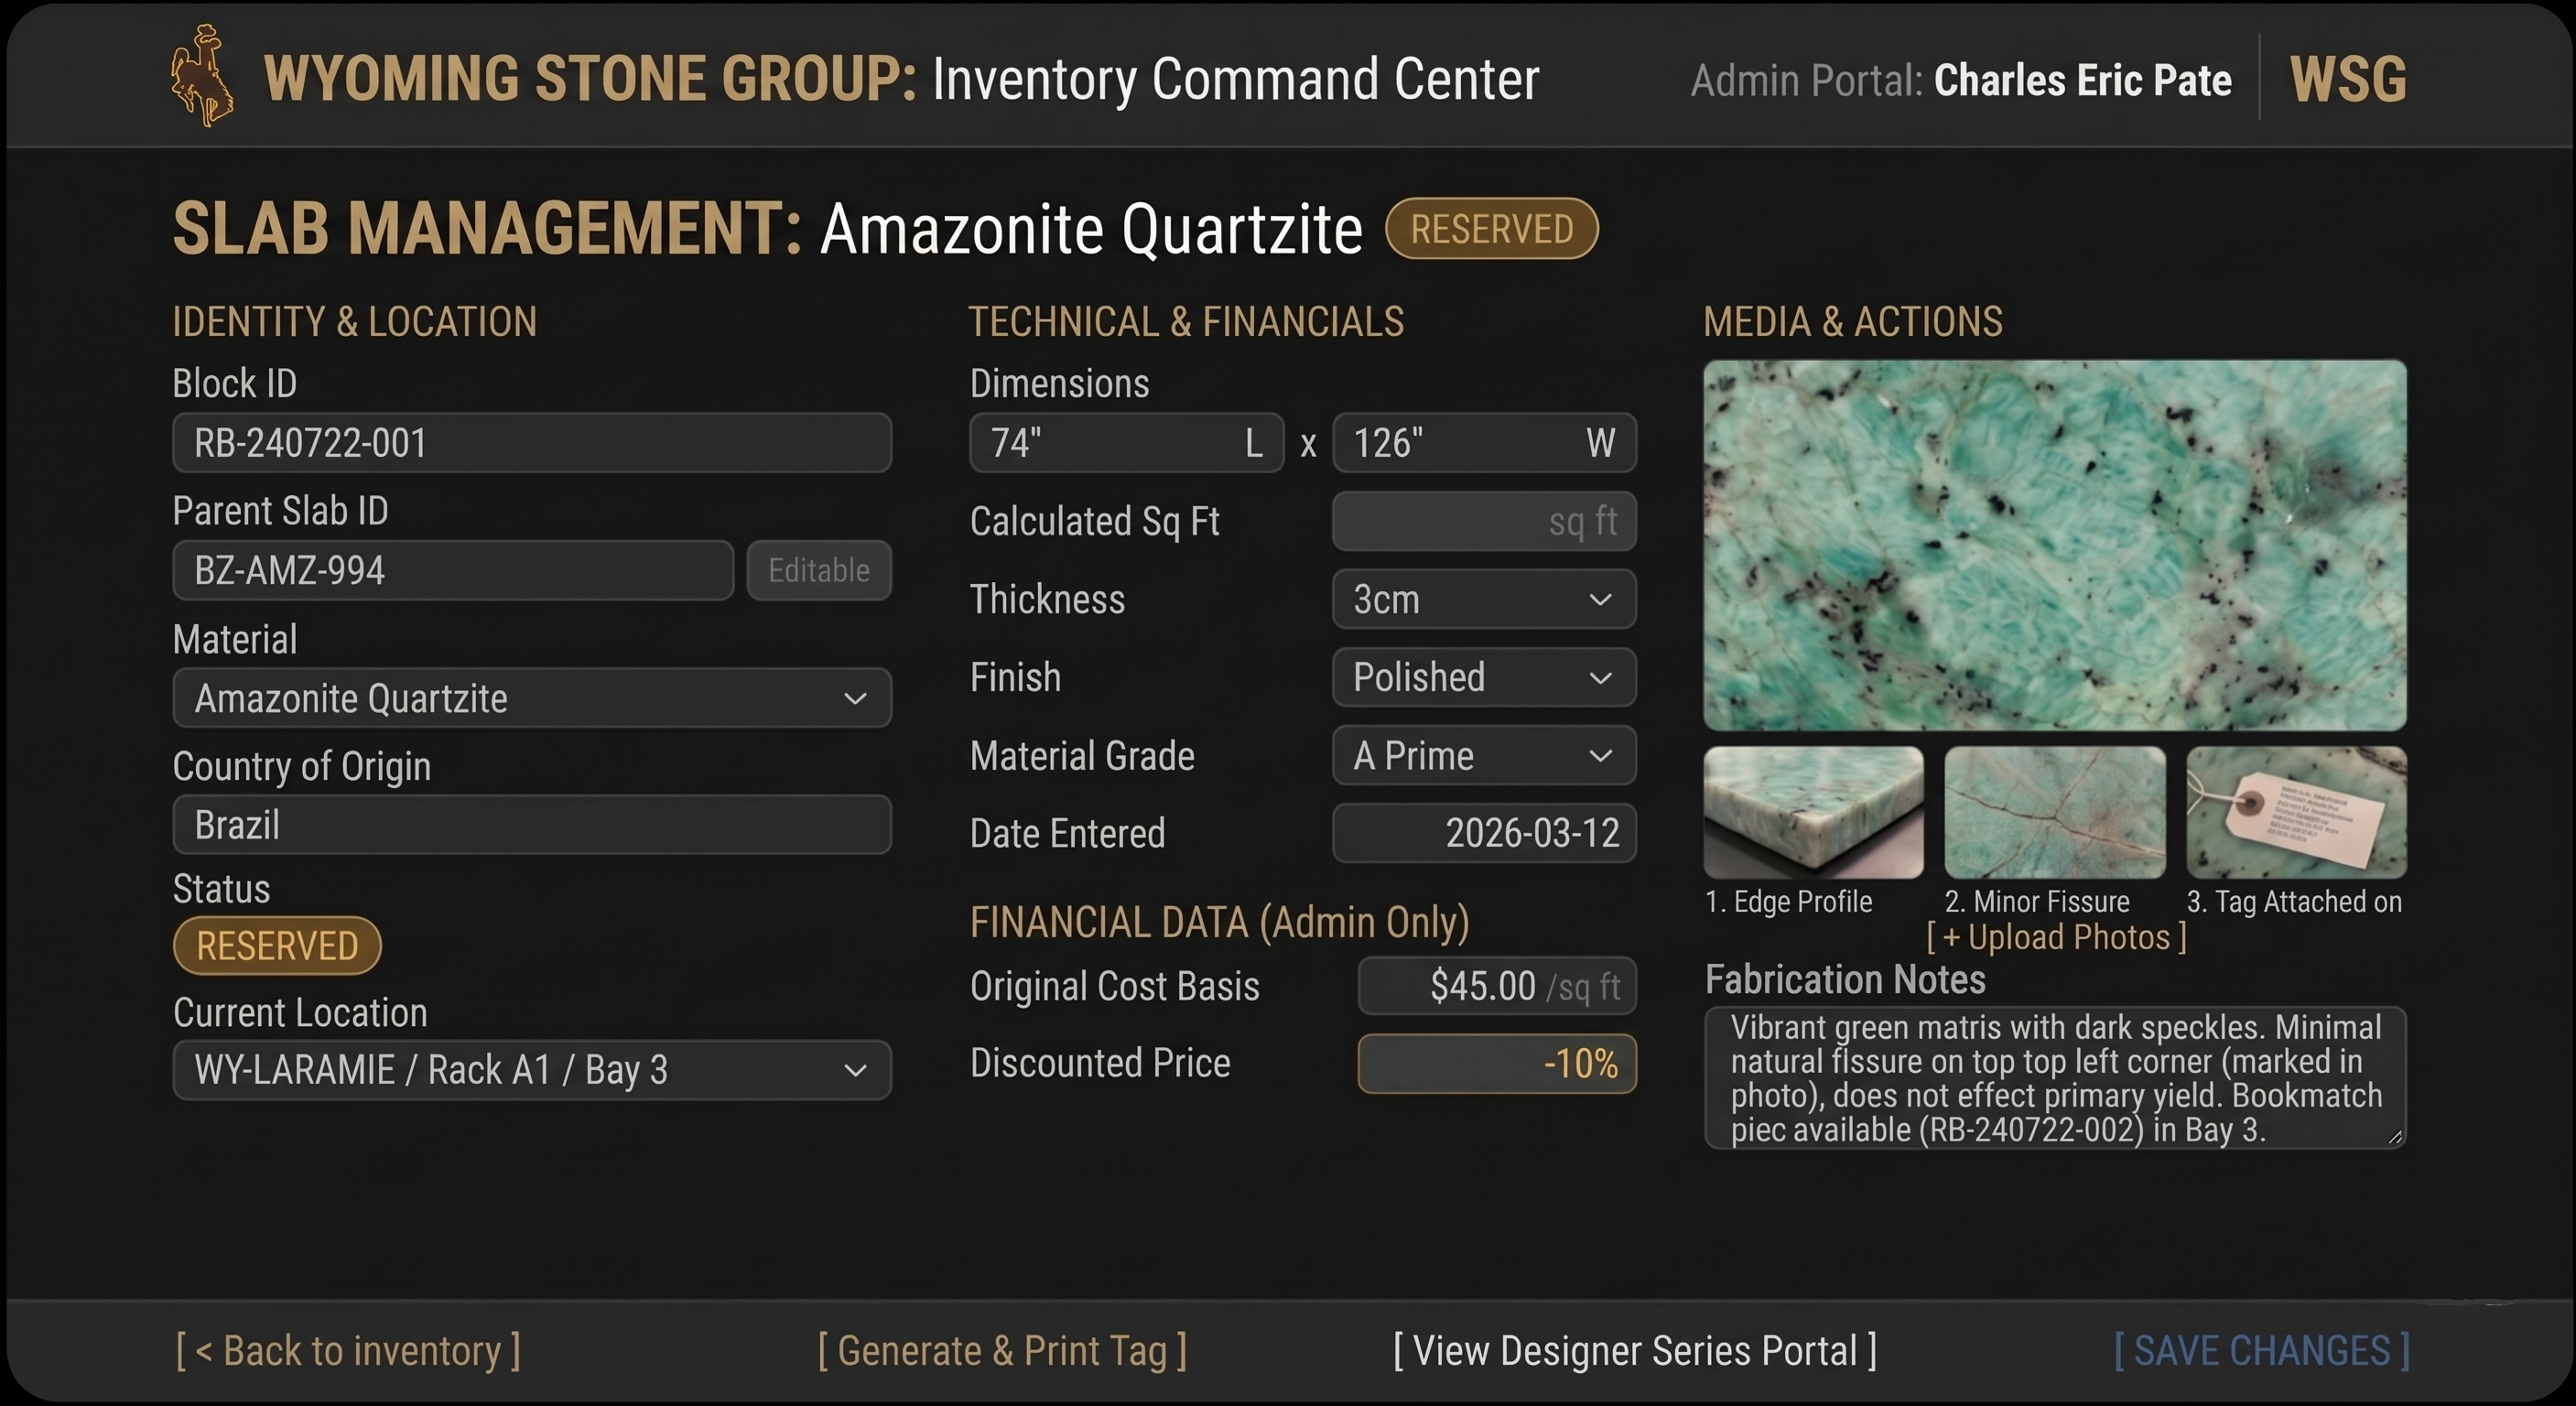Image resolution: width=2576 pixels, height=1406 pixels.
Task: Toggle the Editable button beside Parent Slab ID
Action: (819, 570)
